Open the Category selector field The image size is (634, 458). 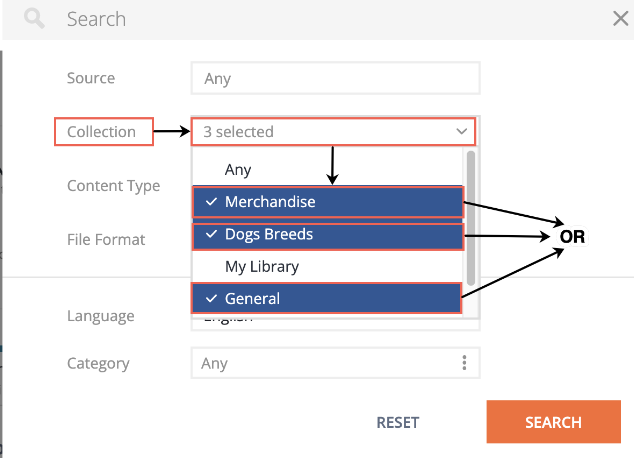tap(335, 363)
